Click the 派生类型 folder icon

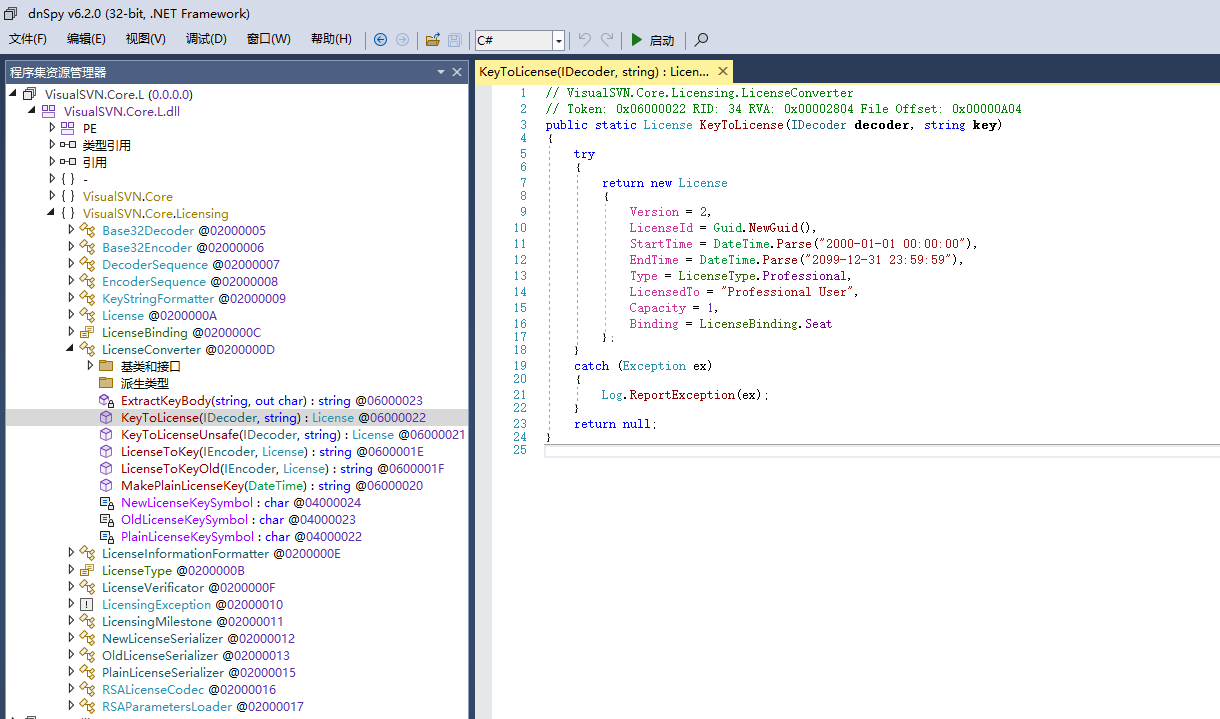(x=105, y=383)
